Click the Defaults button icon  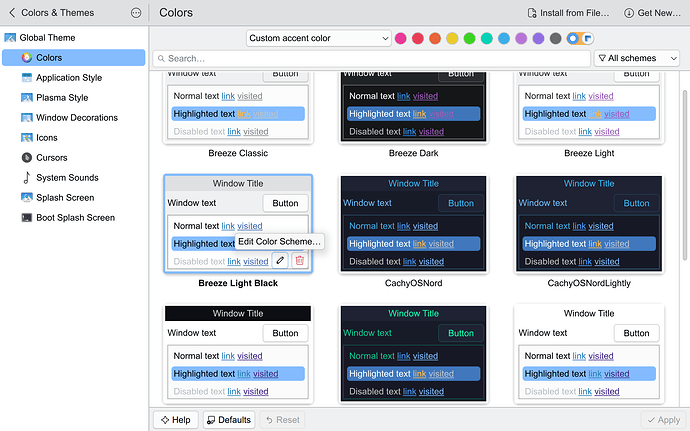point(211,420)
